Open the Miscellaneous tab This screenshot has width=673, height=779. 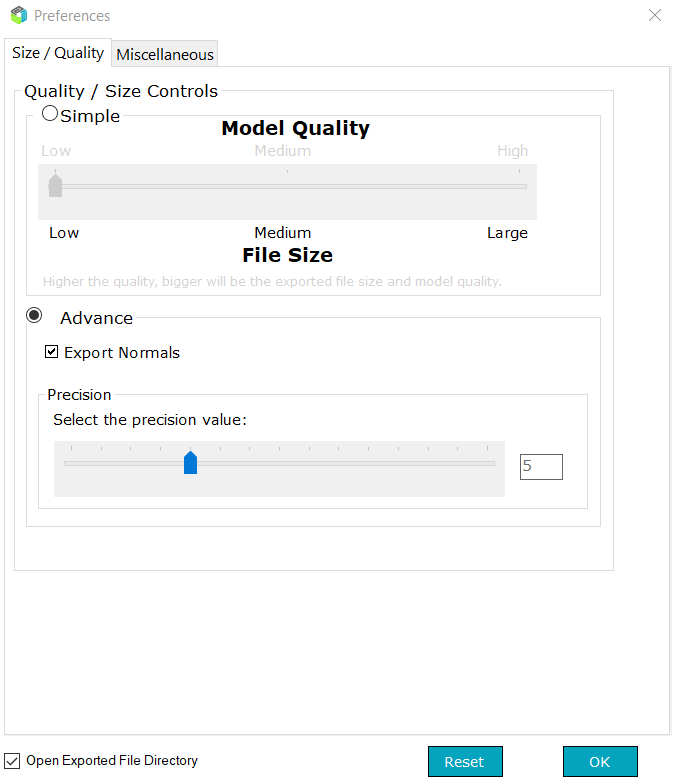165,55
